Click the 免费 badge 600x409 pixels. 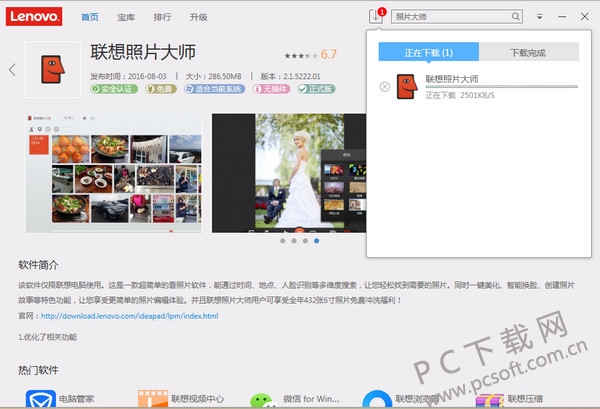pyautogui.click(x=161, y=89)
